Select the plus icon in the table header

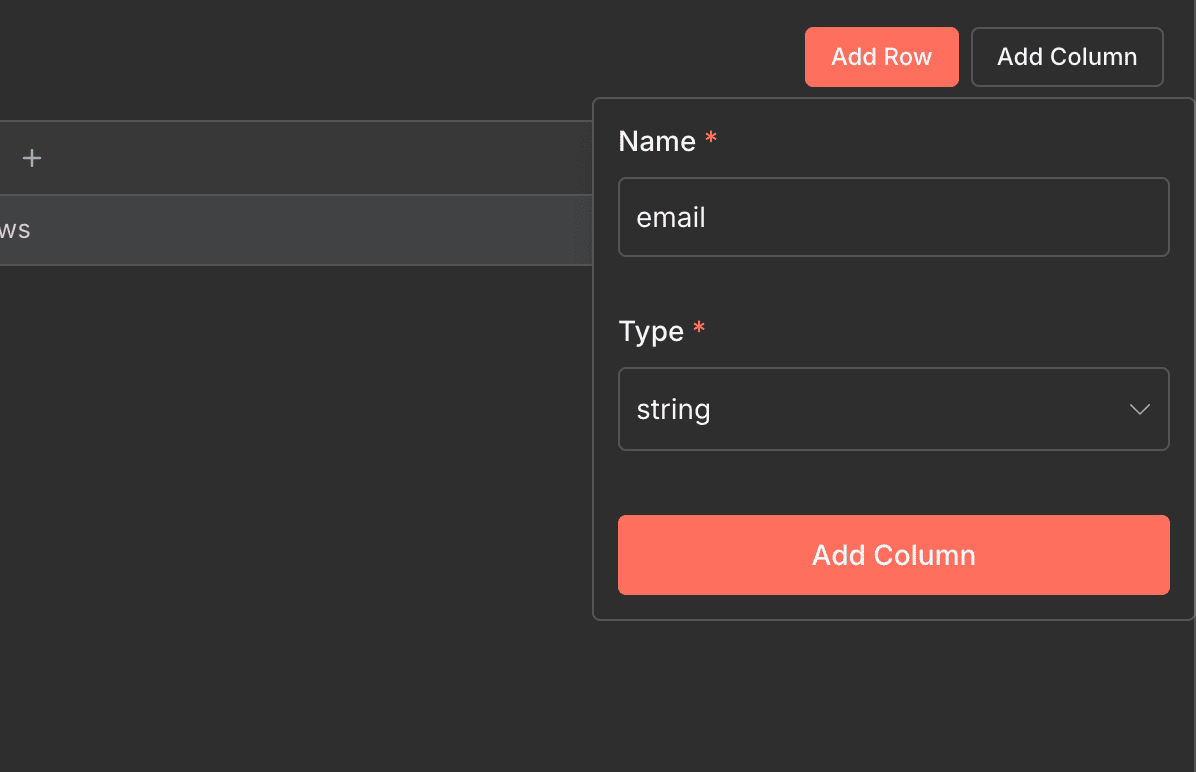[31, 157]
